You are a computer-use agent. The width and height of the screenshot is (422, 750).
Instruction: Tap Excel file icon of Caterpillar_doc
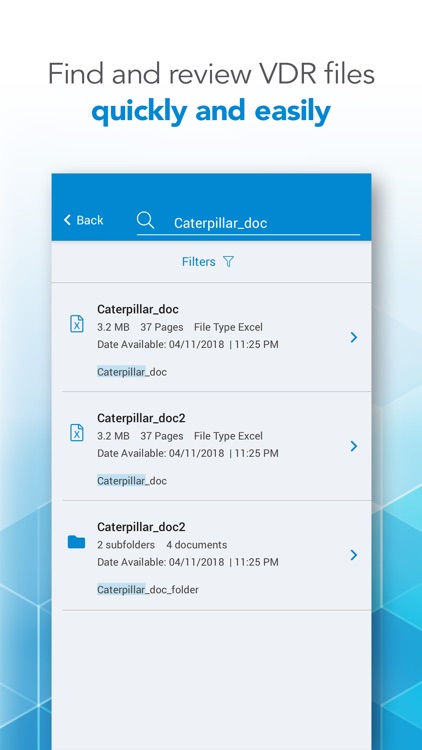click(77, 324)
